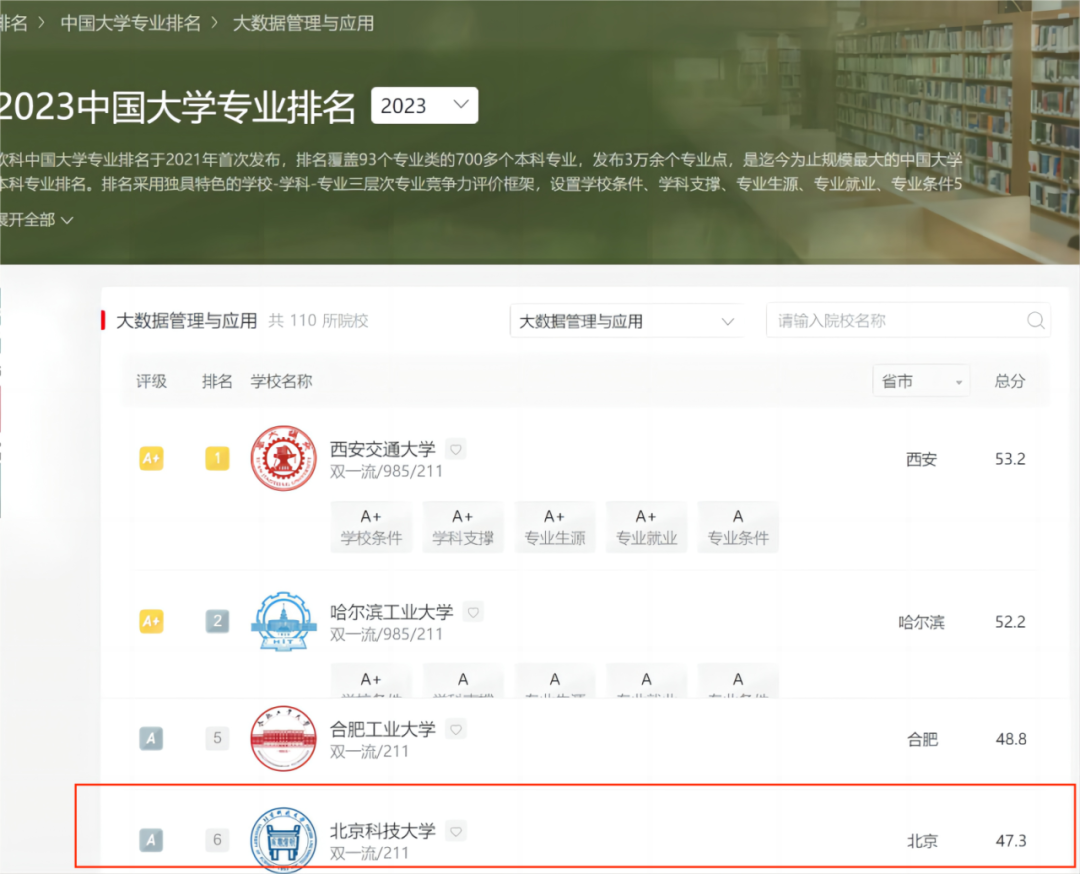Image resolution: width=1080 pixels, height=874 pixels.
Task: Click the 双一流/985/211 tag under 西安交通大学
Action: pos(386,471)
